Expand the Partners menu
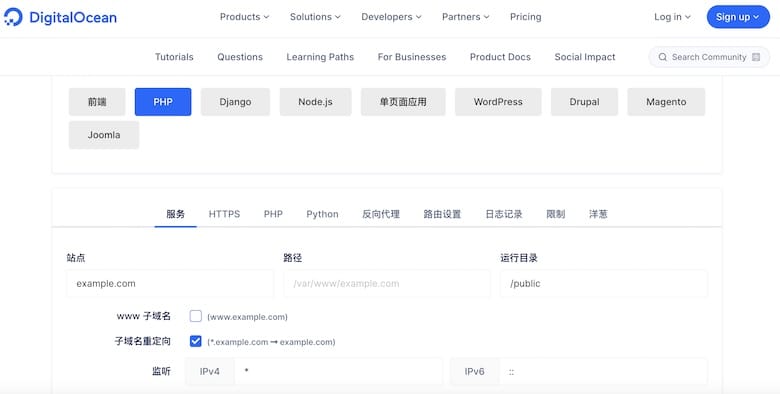Viewport: 780px width, 394px height. tap(466, 17)
